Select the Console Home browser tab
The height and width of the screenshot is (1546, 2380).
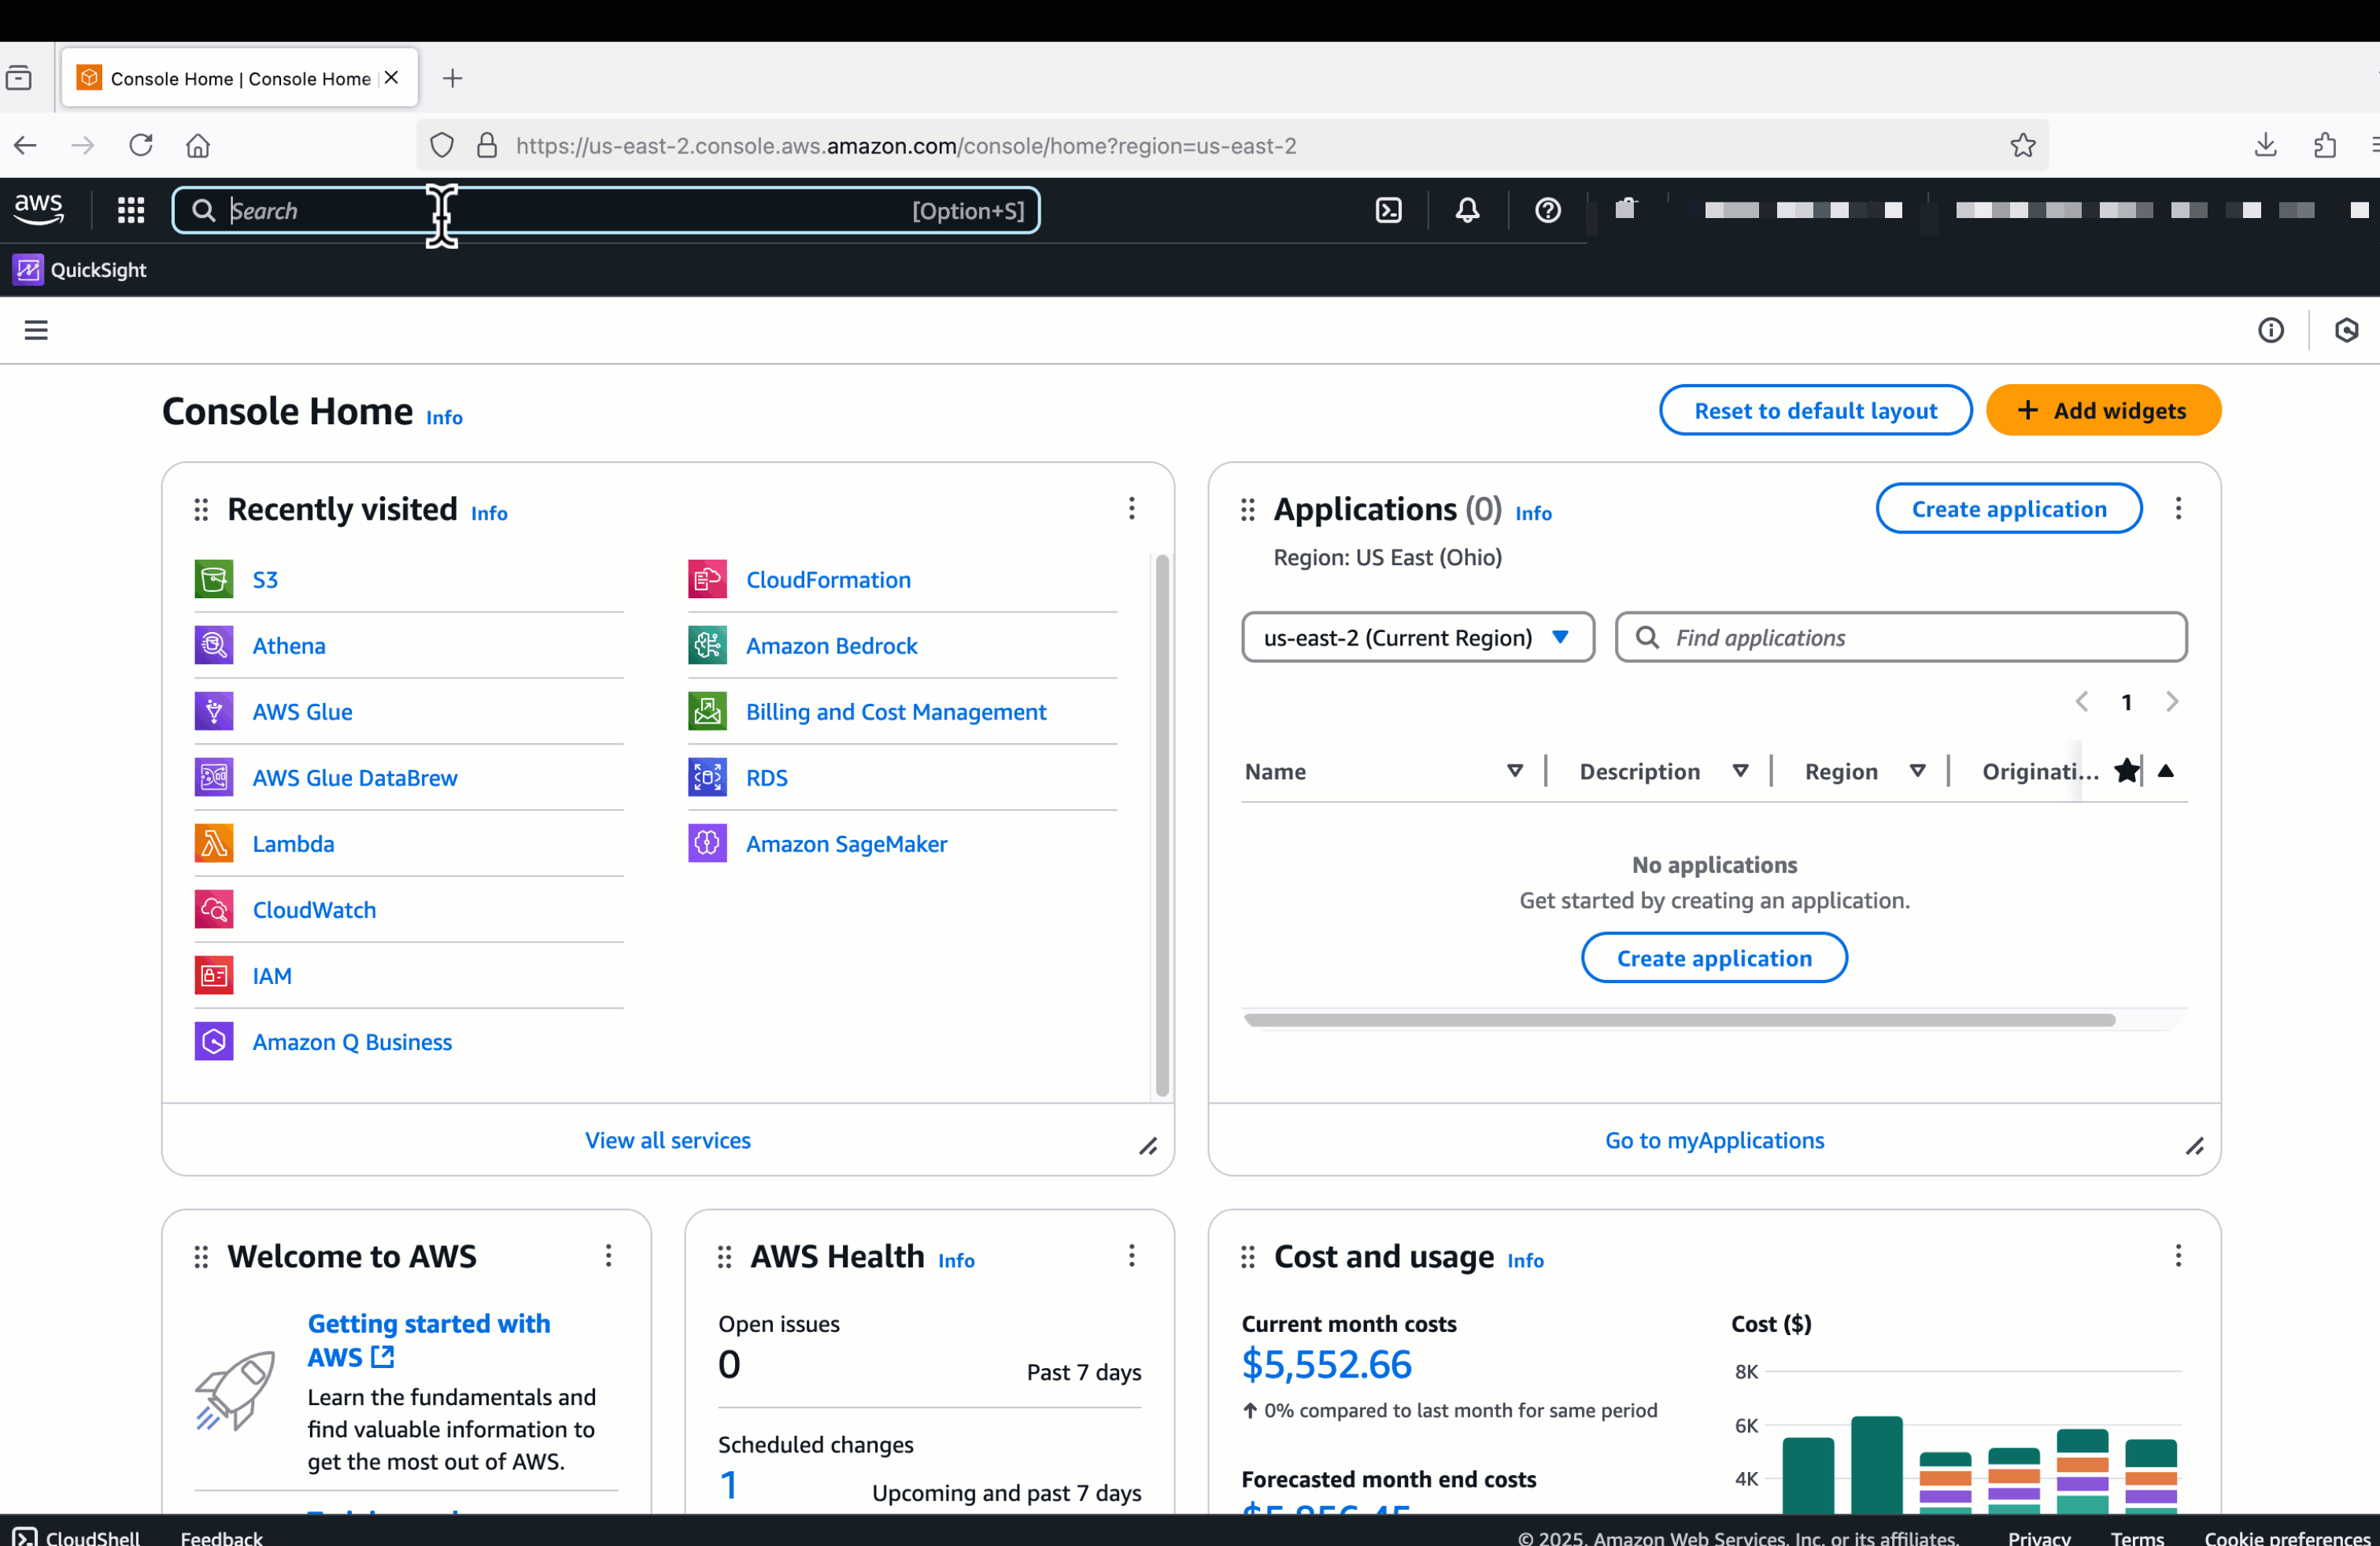[x=240, y=78]
